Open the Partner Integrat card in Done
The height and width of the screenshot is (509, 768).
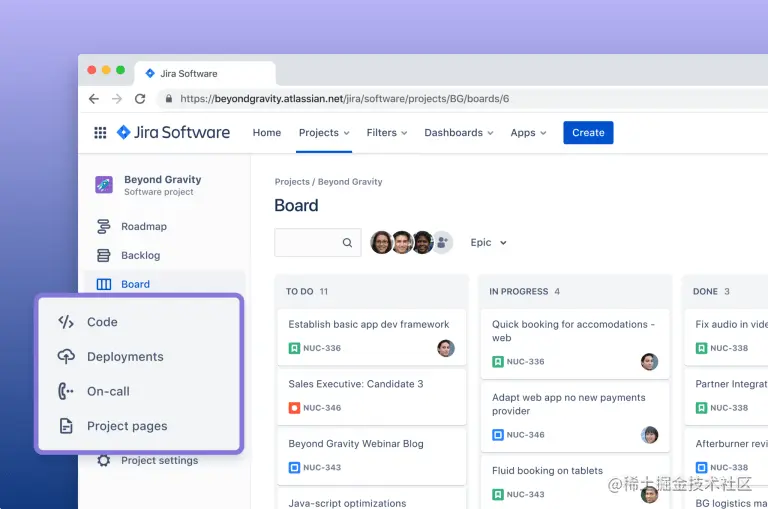tap(726, 396)
